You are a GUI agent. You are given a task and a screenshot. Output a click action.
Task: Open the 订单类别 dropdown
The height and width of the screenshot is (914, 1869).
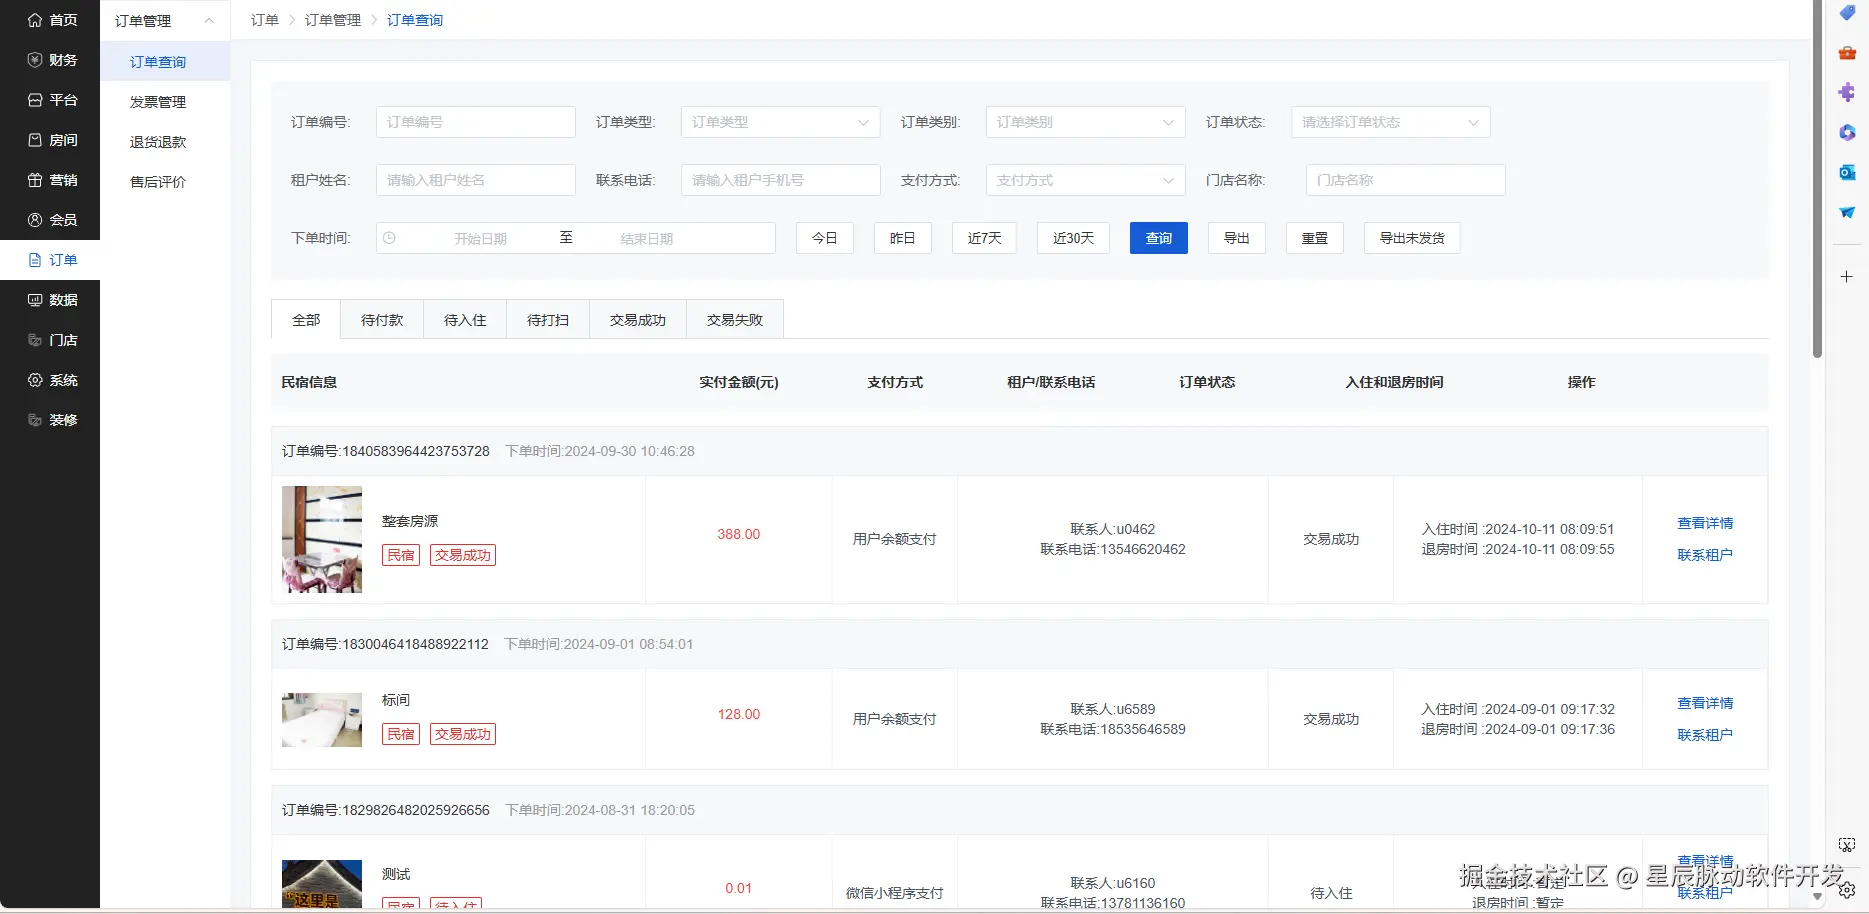click(x=1086, y=122)
